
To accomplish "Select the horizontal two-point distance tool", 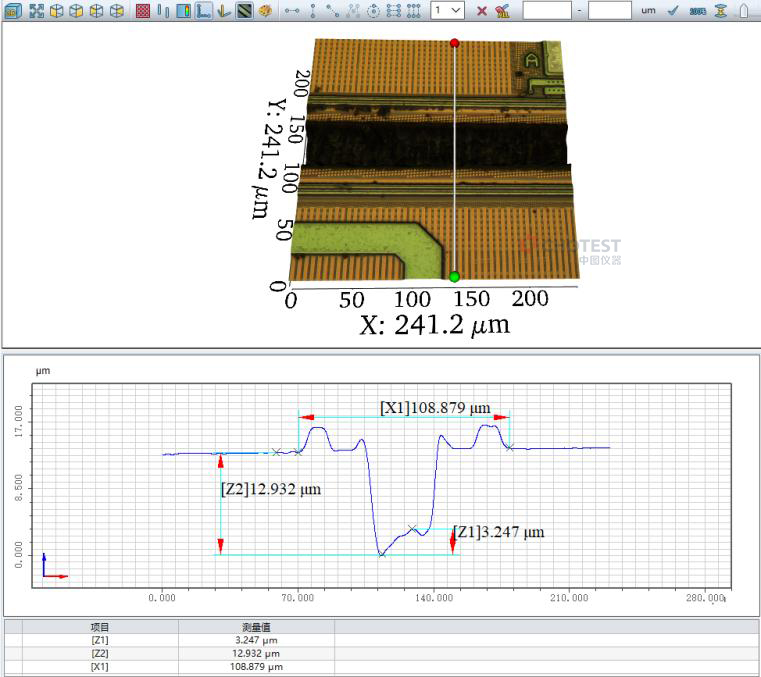I will coord(293,10).
